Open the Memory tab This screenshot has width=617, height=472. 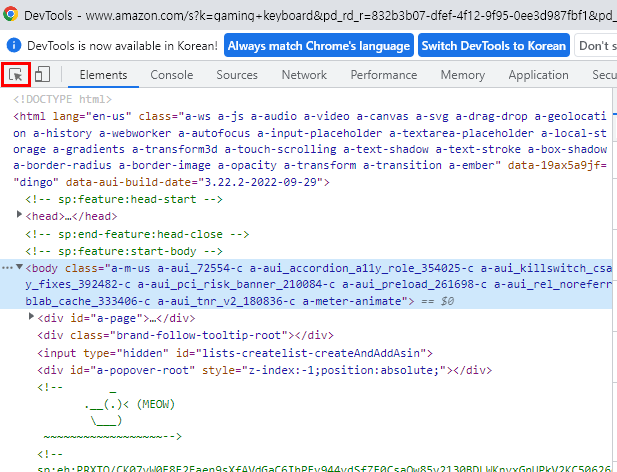(x=463, y=75)
